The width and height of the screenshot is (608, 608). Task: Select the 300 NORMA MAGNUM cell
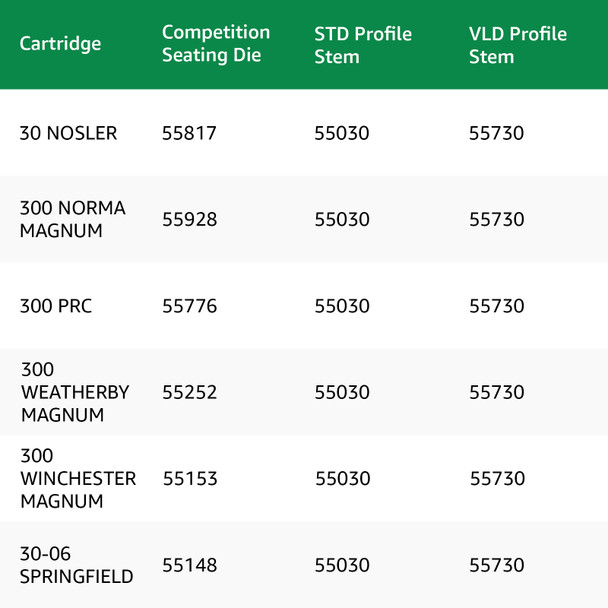73,219
